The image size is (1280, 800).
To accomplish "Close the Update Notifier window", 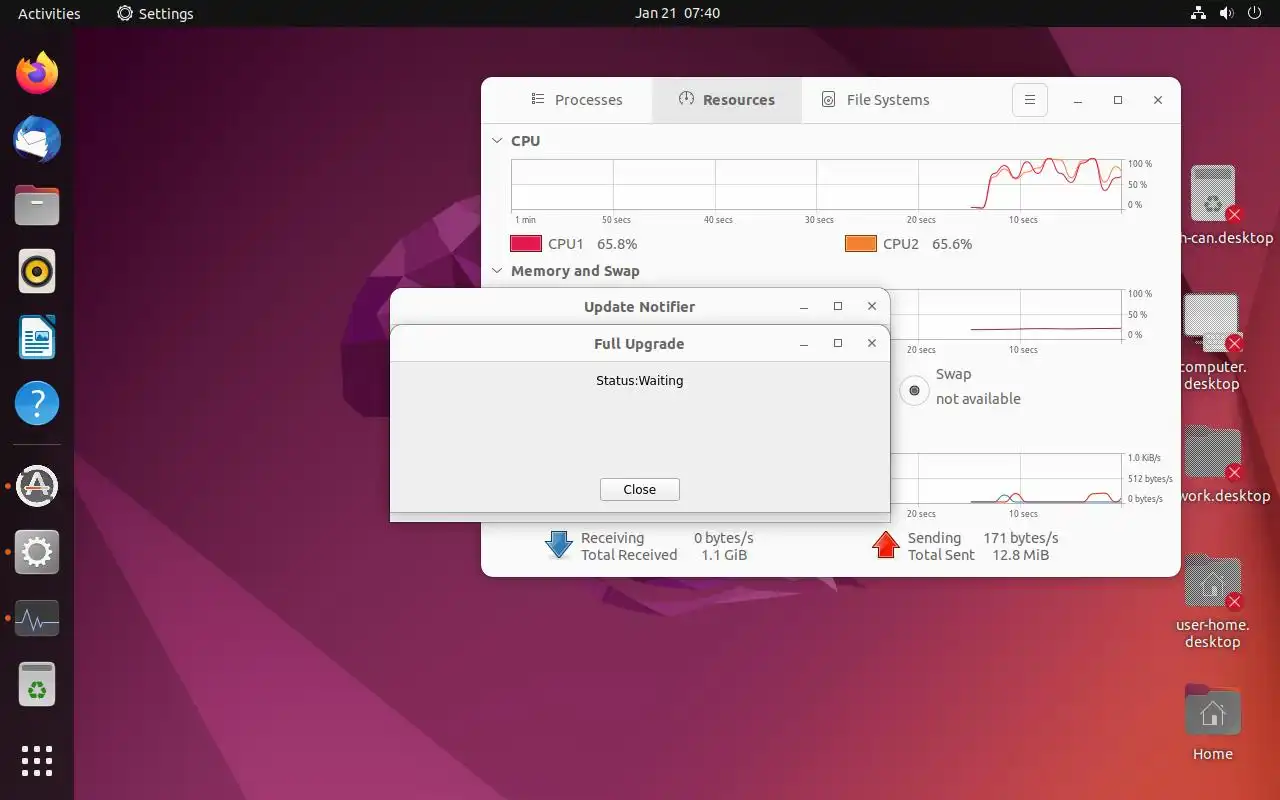I will [x=872, y=306].
